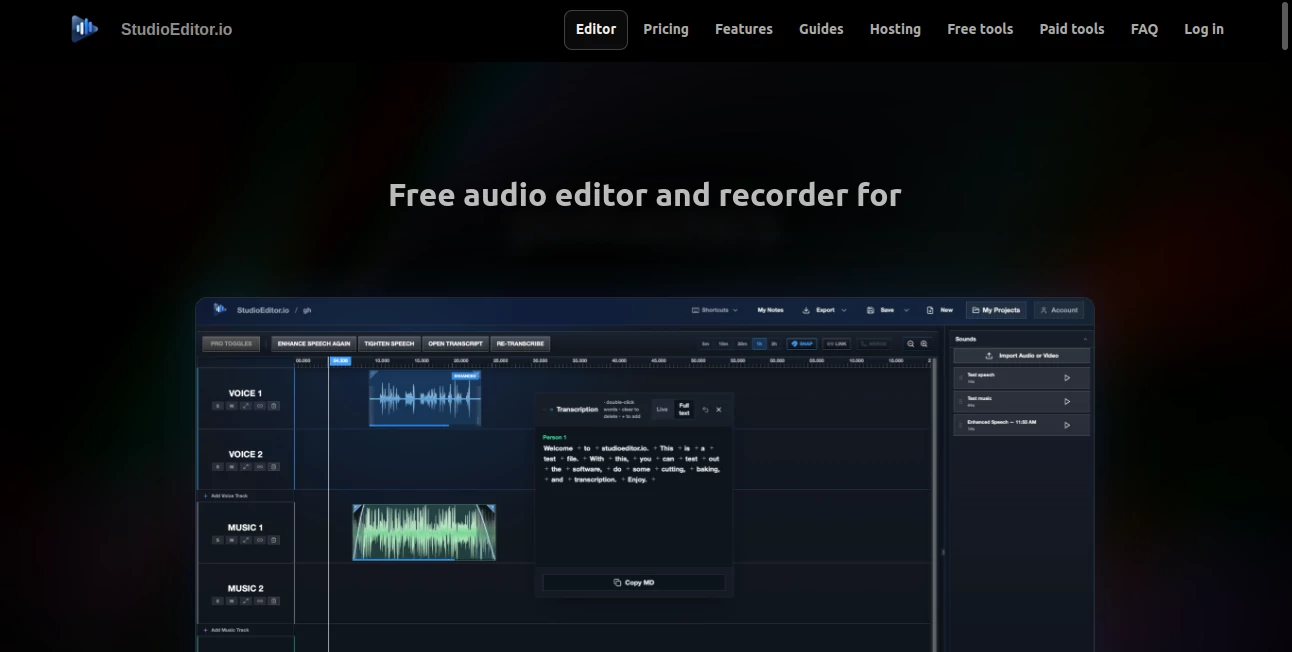This screenshot has width=1292, height=652.
Task: Solo the MUSIC 2 track
Action: pyautogui.click(x=218, y=601)
